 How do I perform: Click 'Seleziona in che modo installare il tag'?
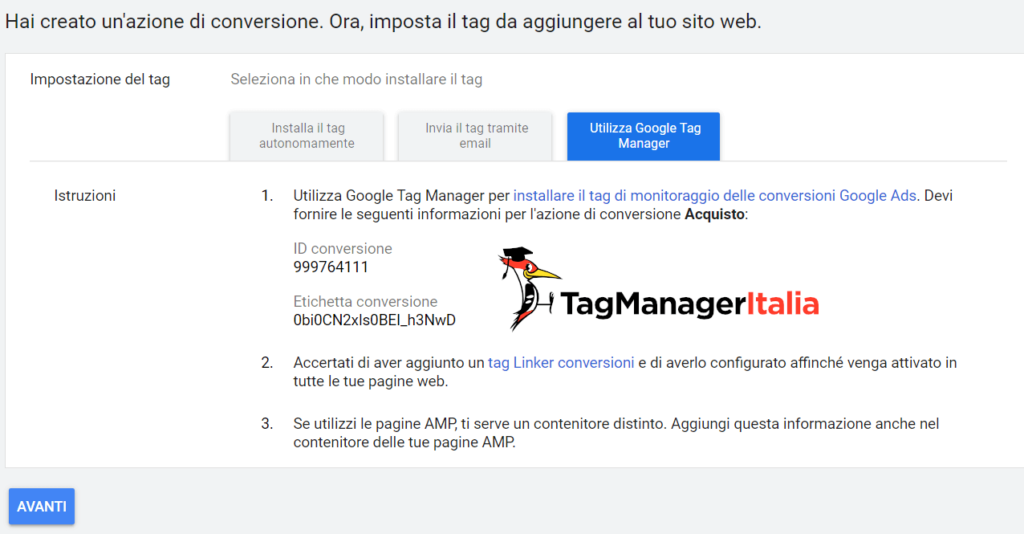pos(357,80)
